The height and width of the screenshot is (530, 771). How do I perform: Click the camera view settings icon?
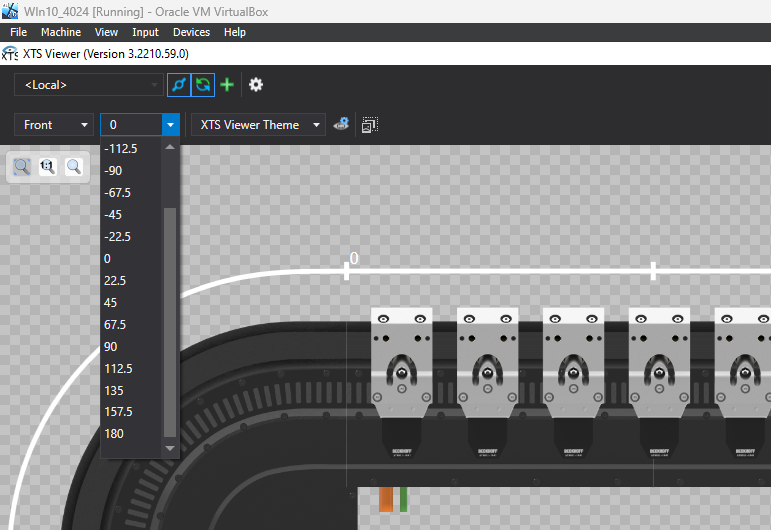pyautogui.click(x=341, y=124)
